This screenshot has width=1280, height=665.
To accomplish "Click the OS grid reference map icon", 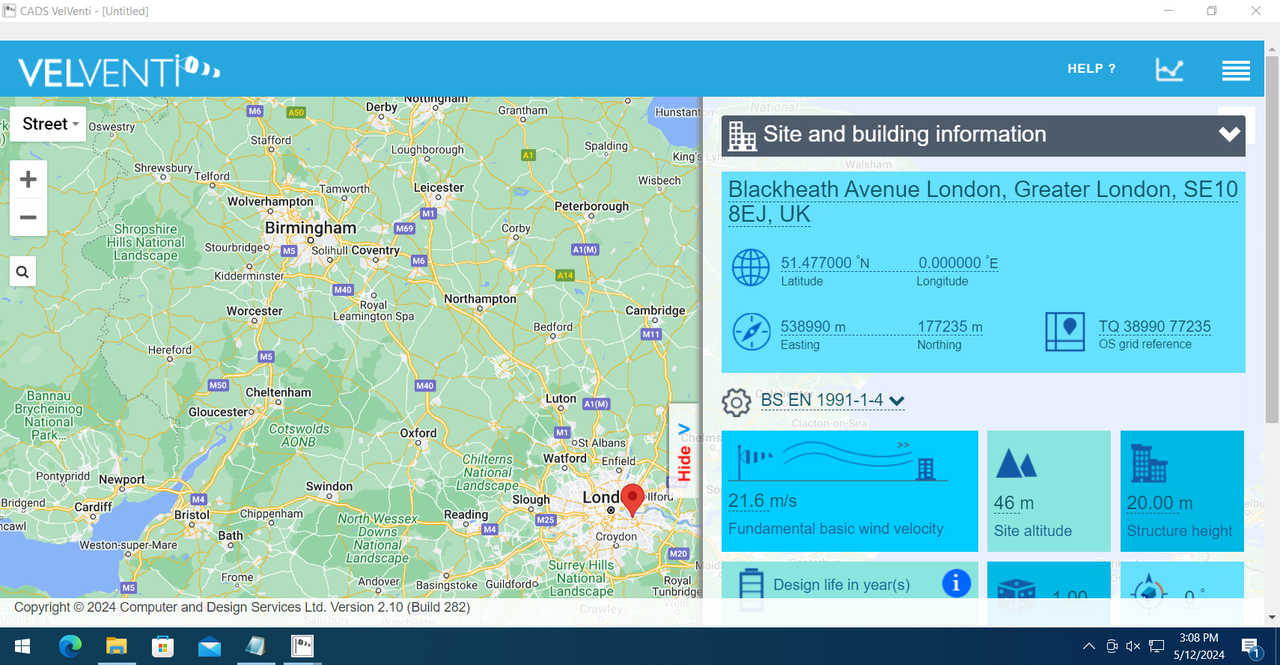I will coord(1065,332).
